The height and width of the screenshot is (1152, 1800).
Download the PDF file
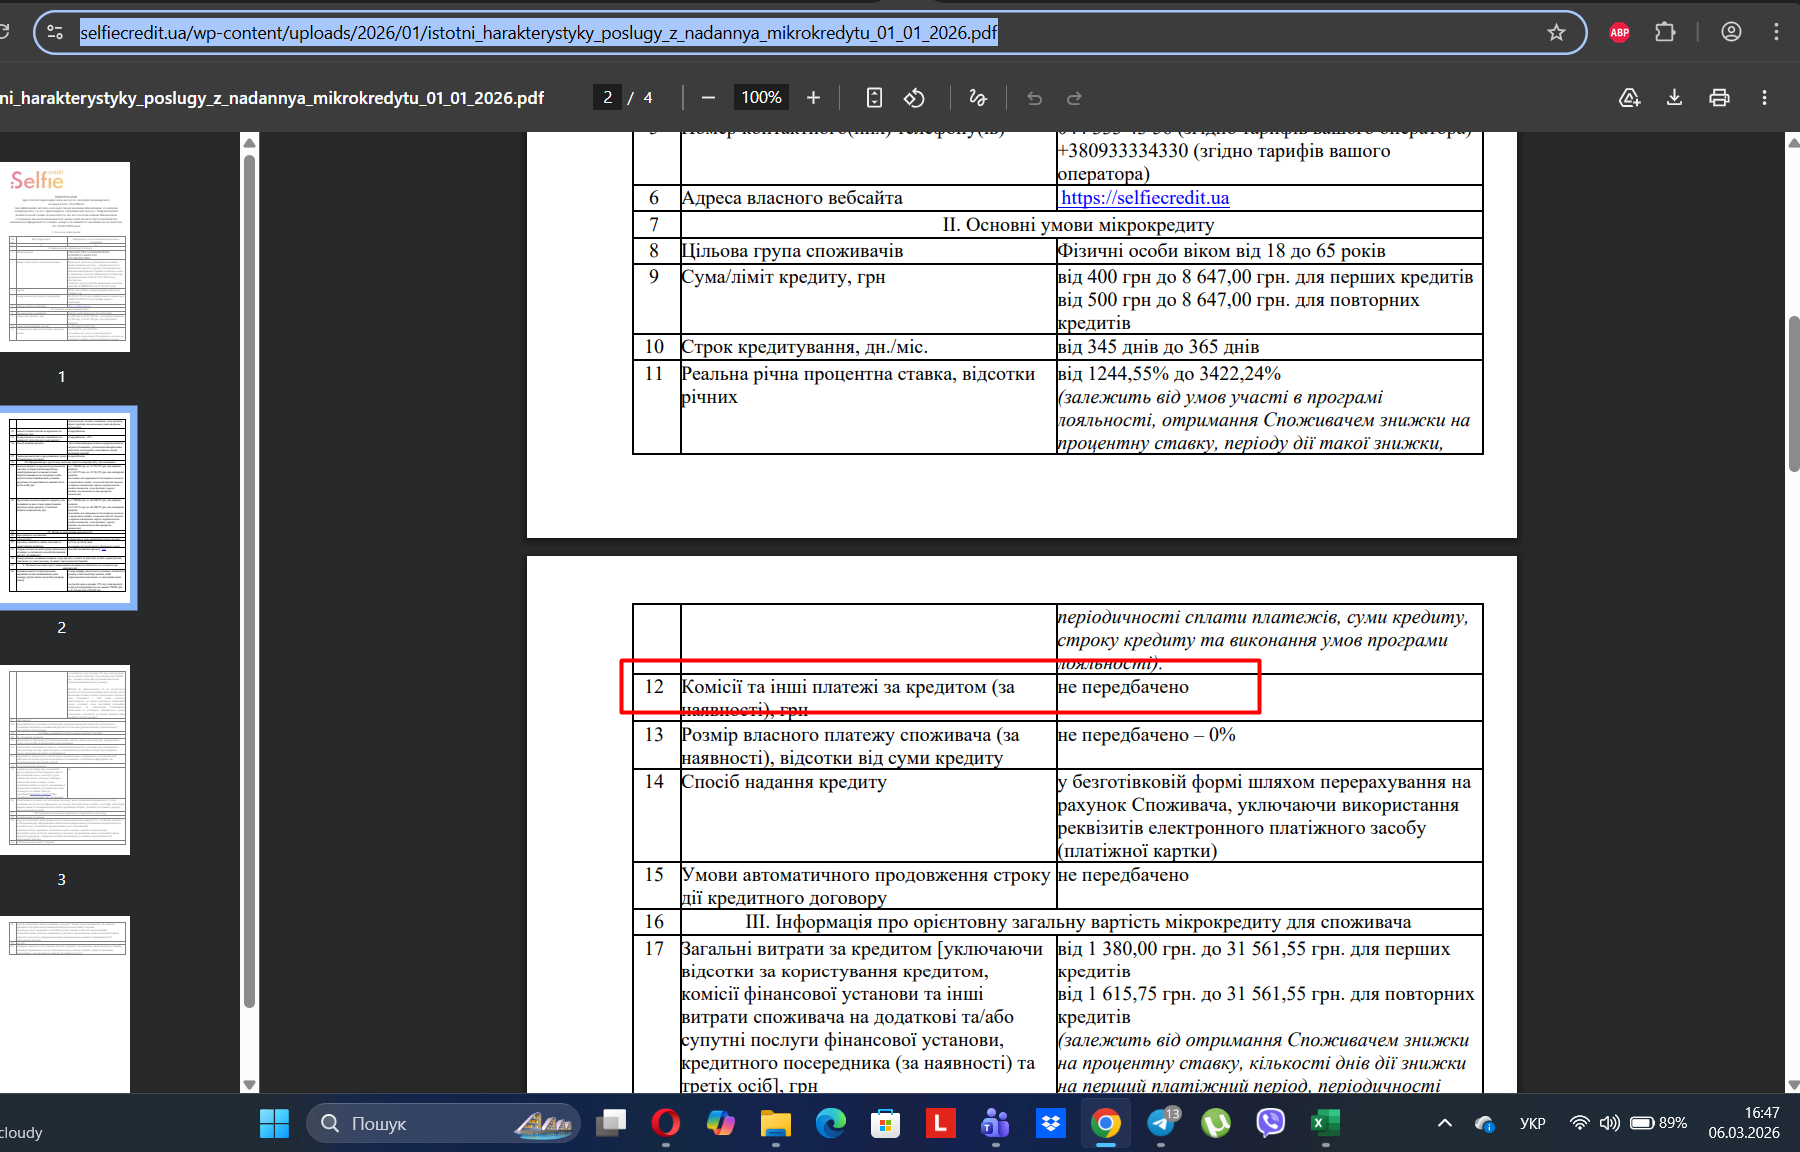(x=1674, y=97)
